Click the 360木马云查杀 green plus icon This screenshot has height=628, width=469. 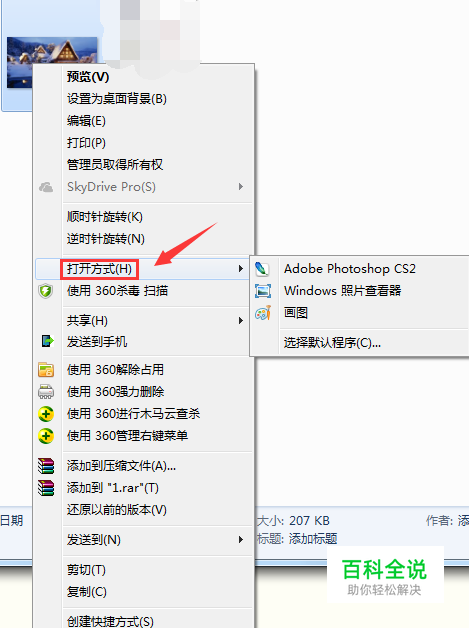click(46, 414)
